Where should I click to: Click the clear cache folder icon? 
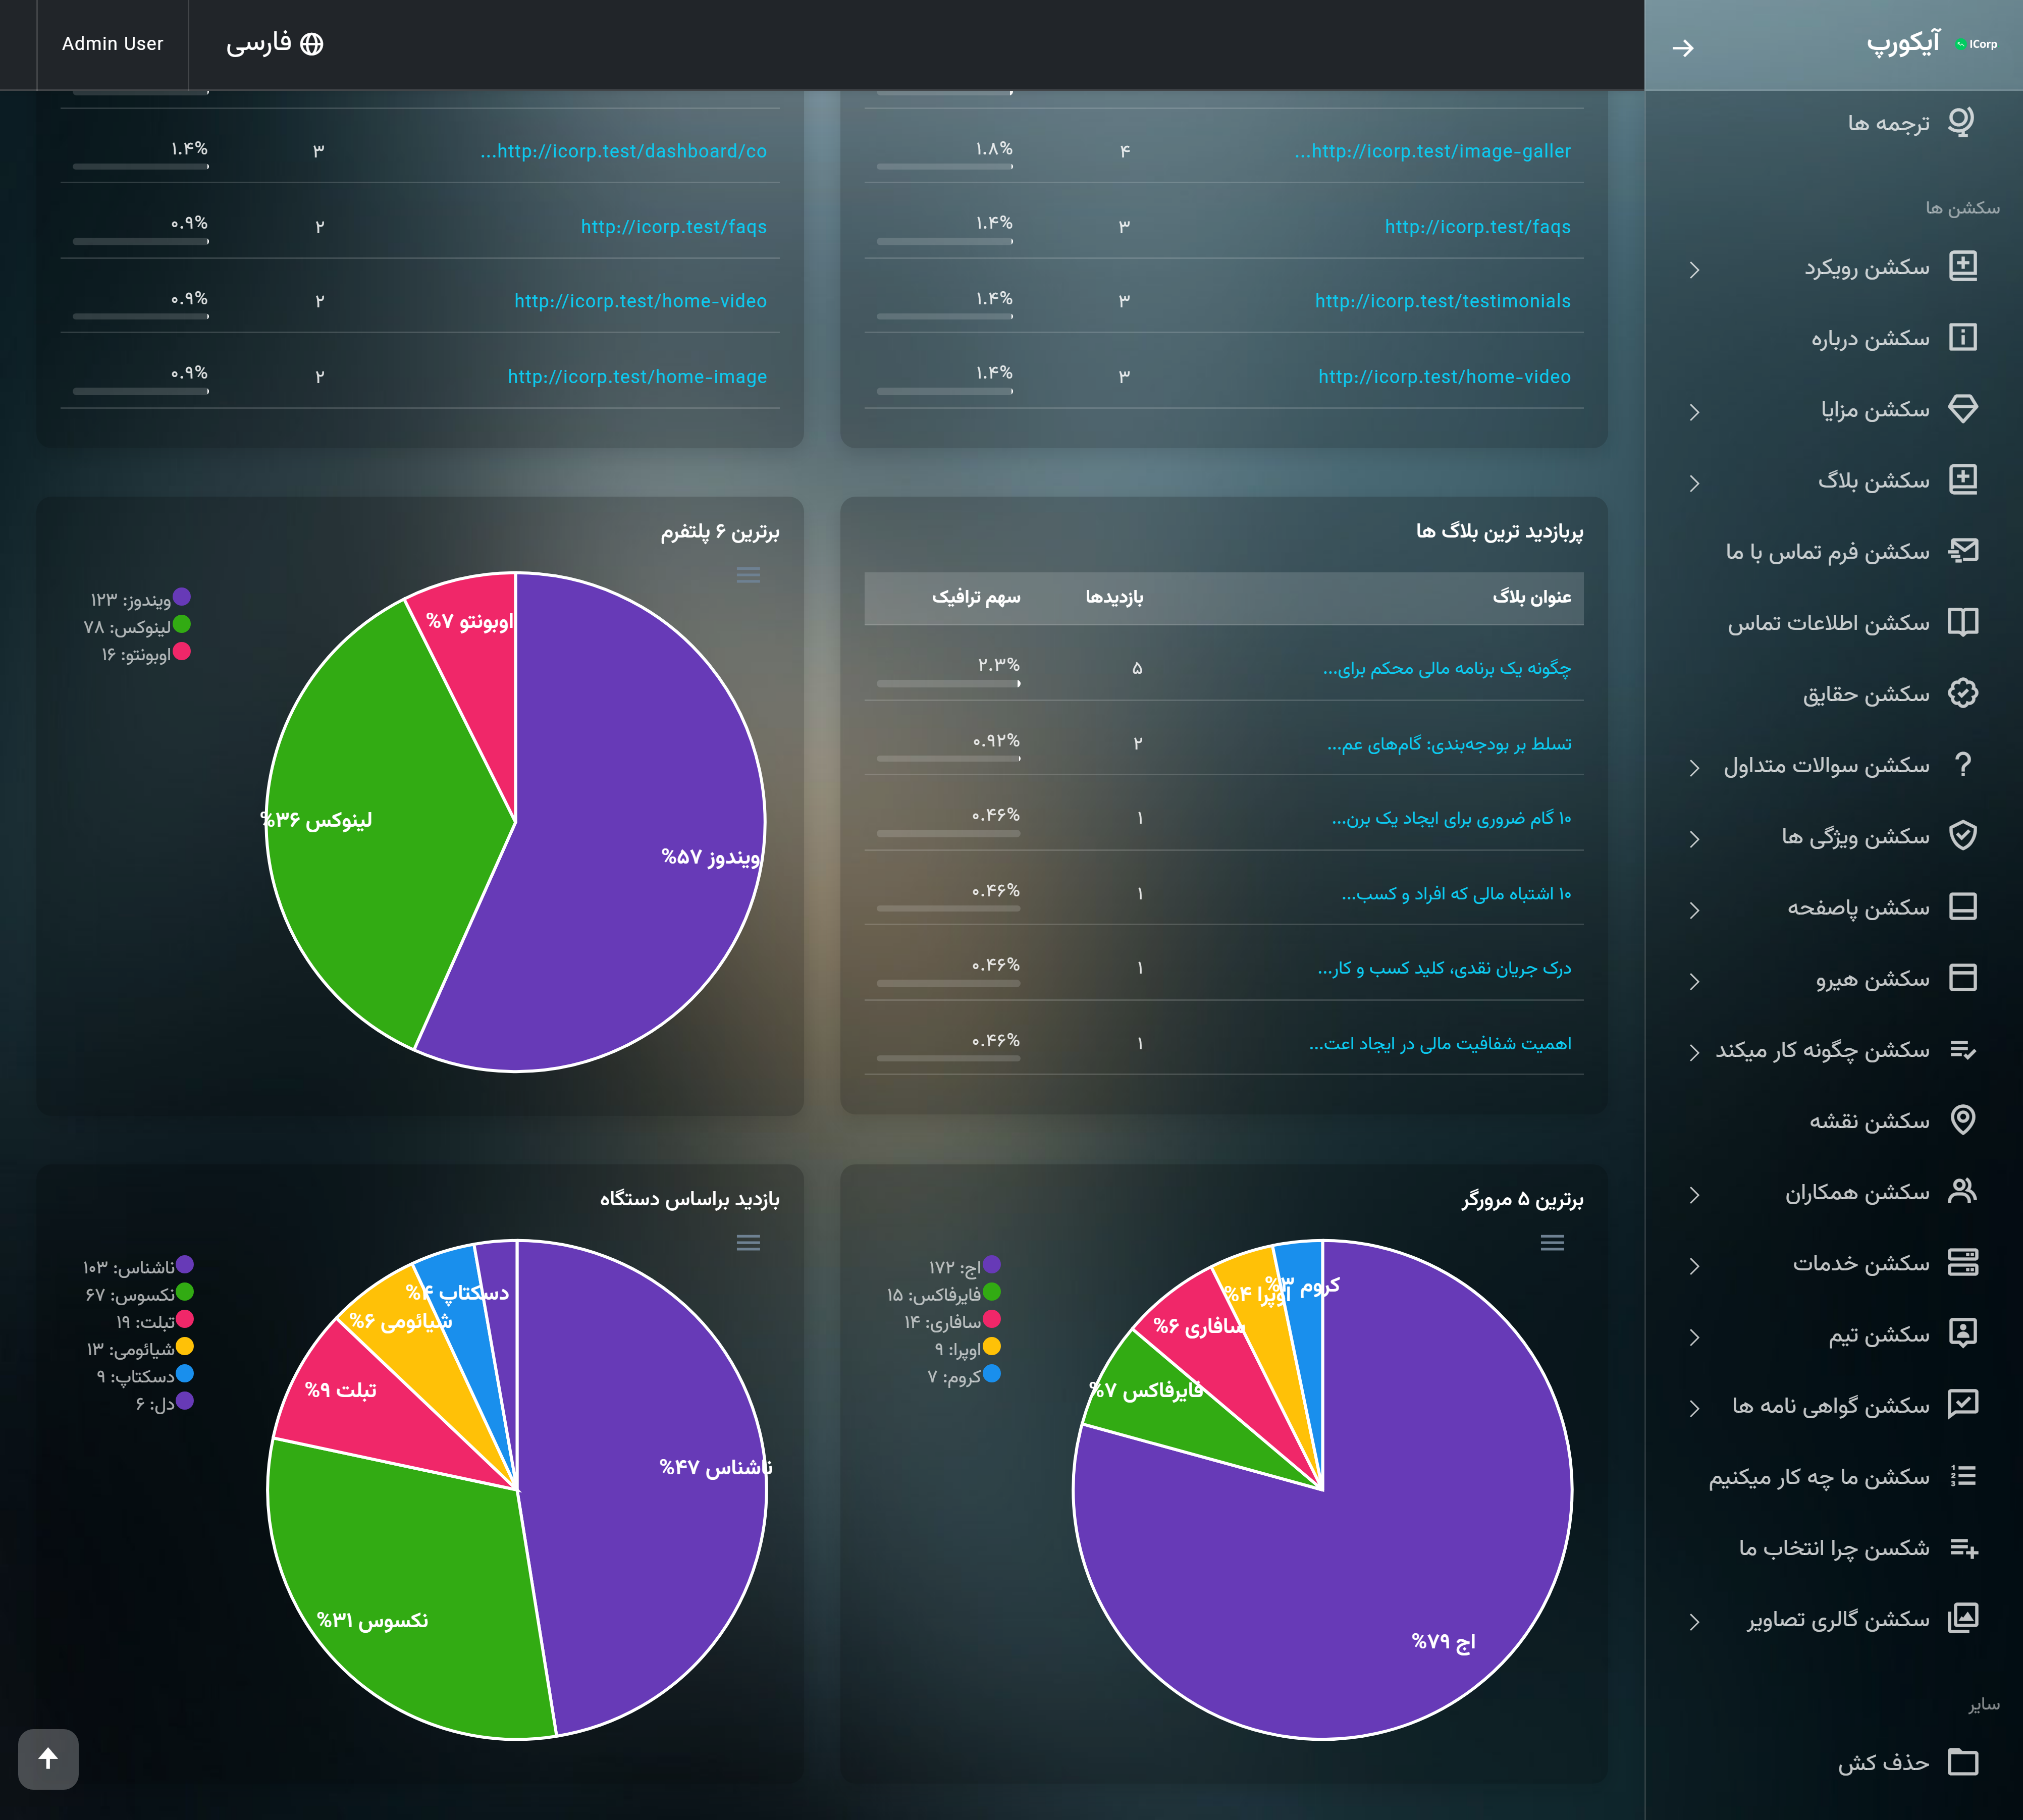(1962, 1762)
